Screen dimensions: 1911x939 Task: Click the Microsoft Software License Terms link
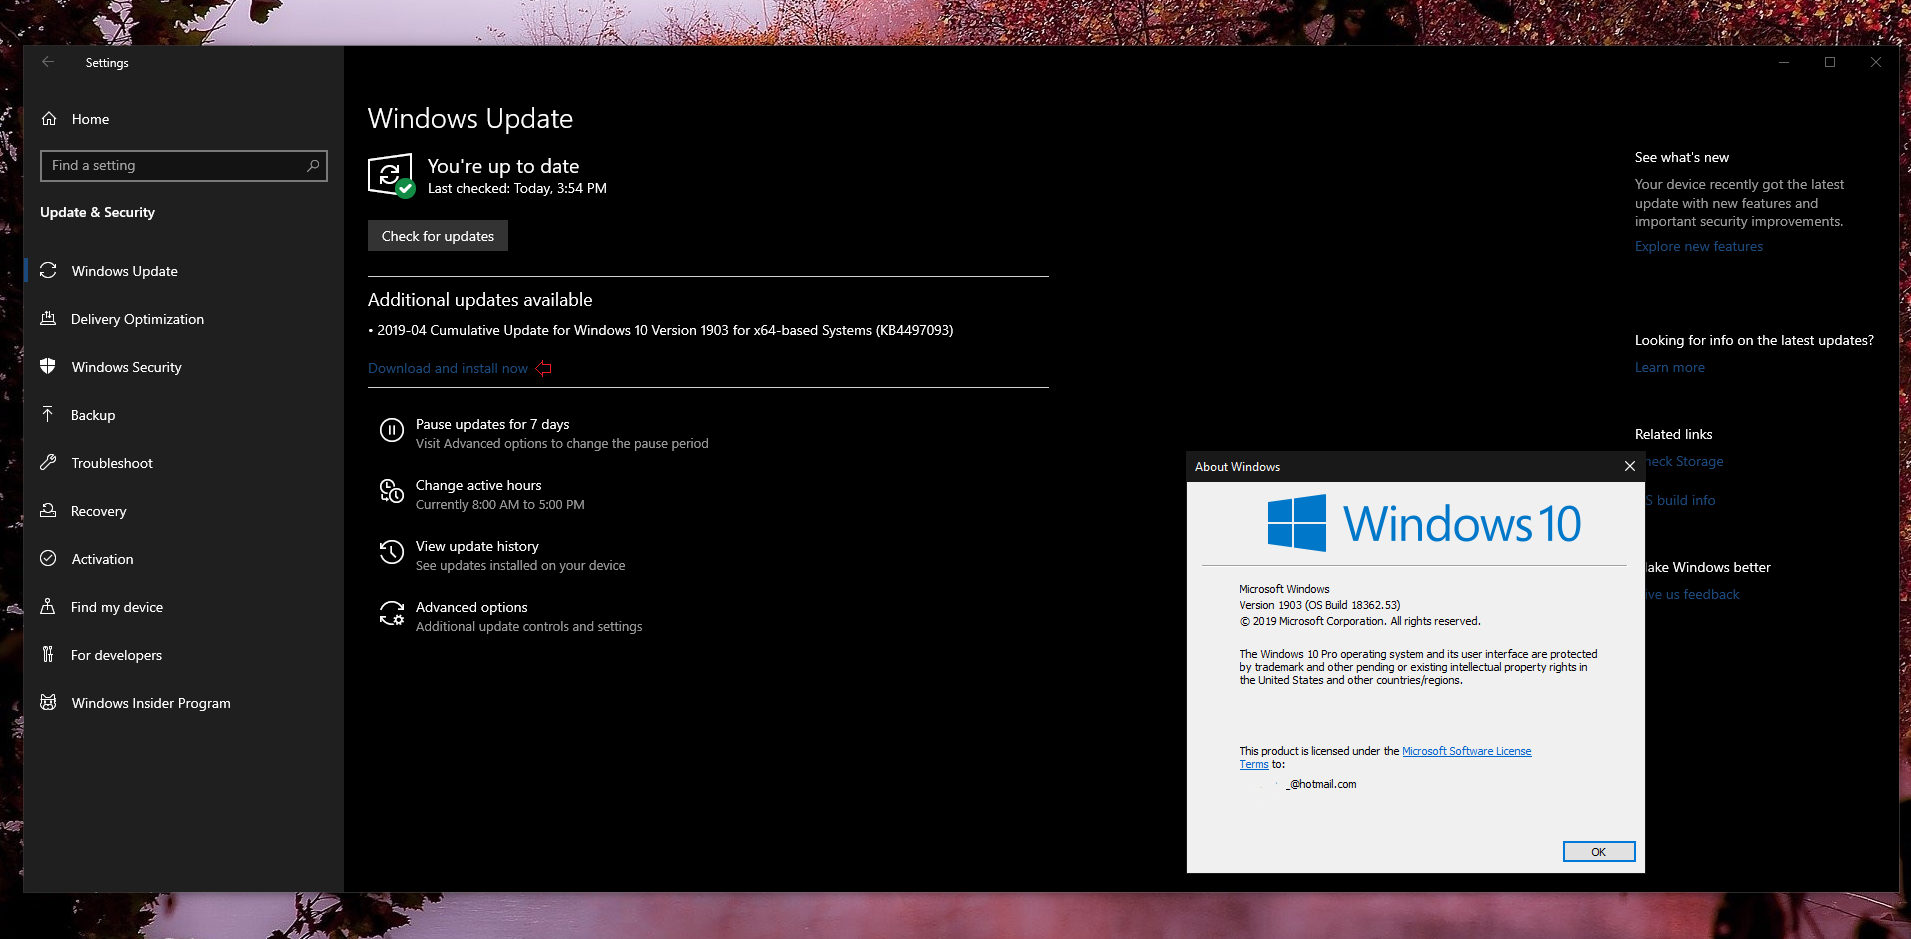click(x=1466, y=750)
